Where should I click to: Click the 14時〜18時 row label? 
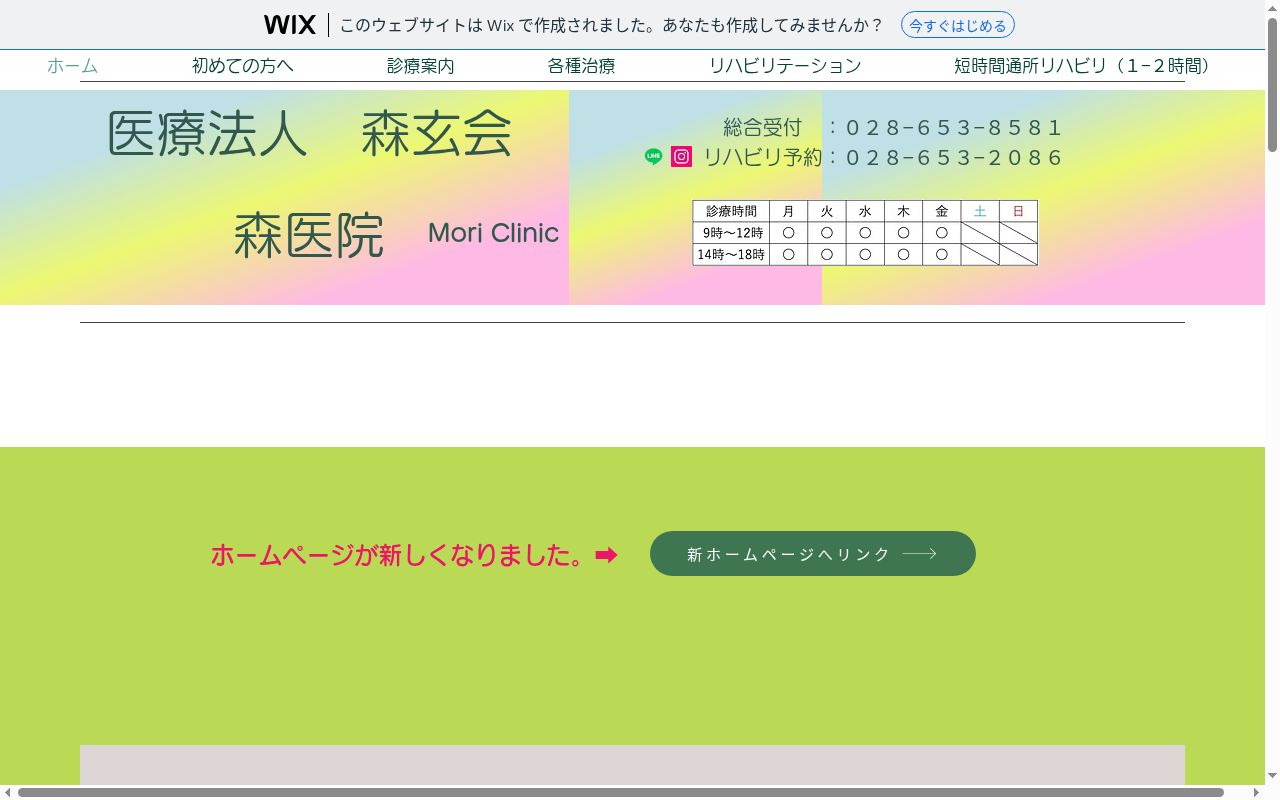731,255
